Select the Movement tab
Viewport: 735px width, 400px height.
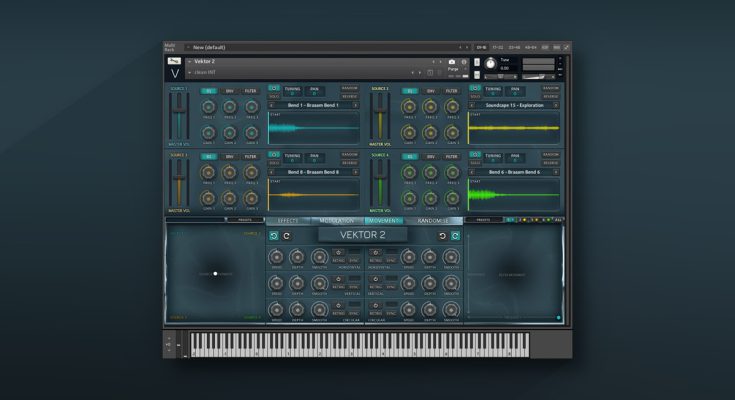click(x=384, y=220)
